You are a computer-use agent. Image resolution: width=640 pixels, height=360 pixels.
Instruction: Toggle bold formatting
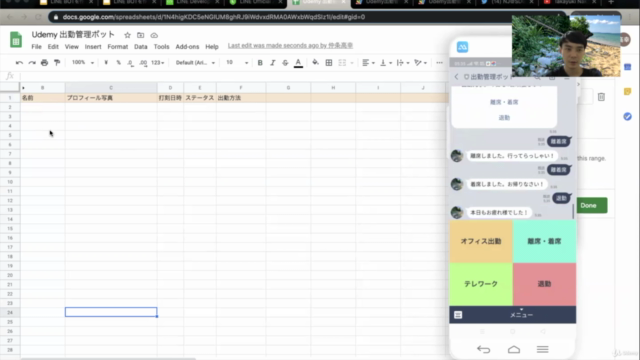click(260, 63)
